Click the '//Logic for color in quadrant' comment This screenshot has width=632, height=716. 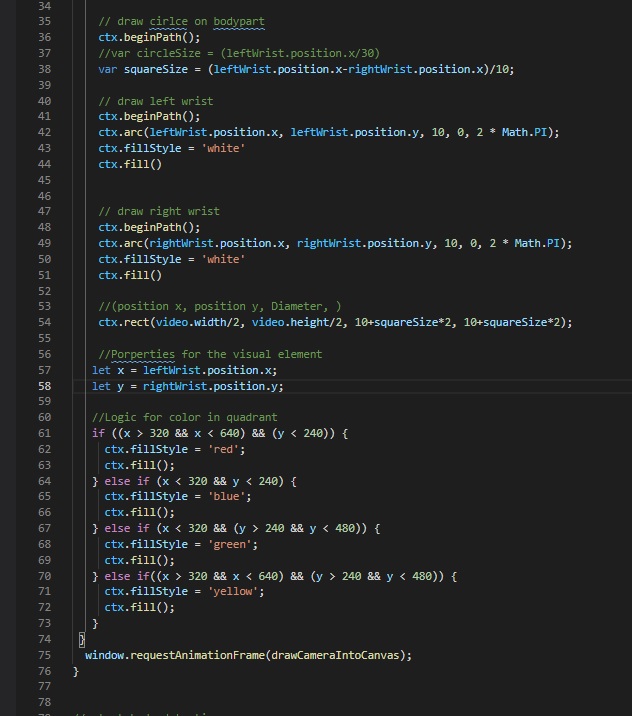coord(184,417)
